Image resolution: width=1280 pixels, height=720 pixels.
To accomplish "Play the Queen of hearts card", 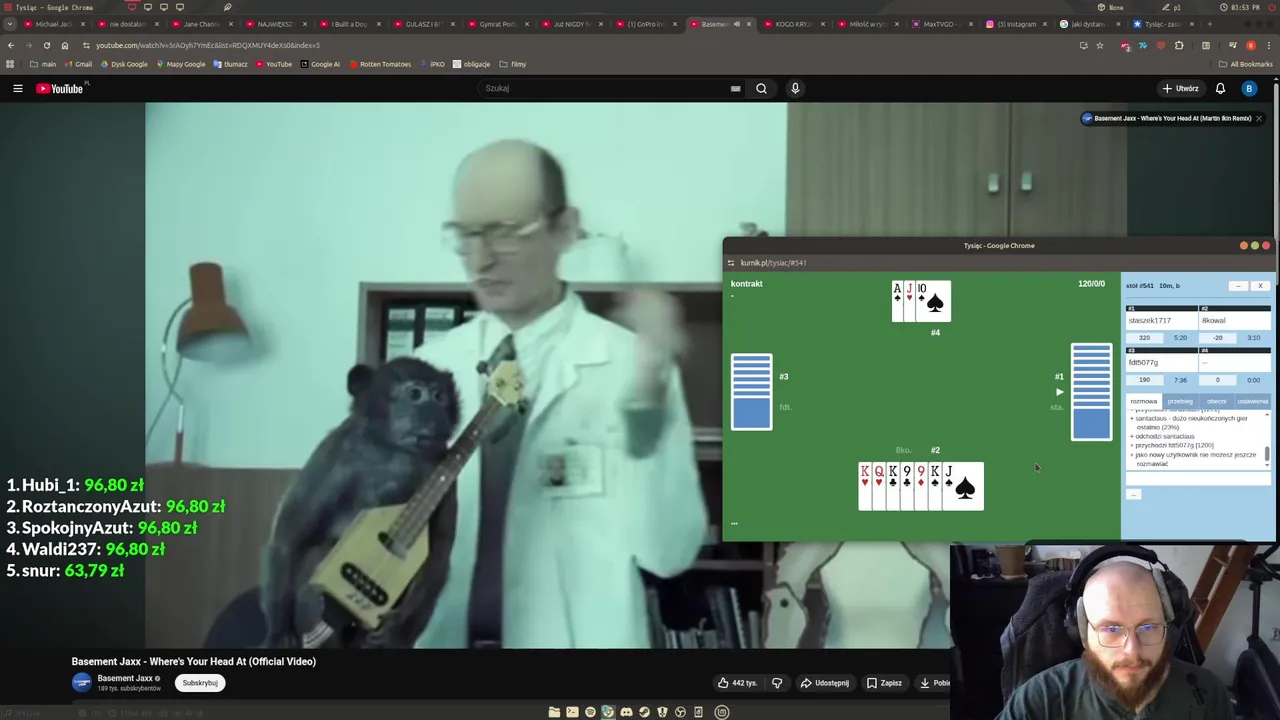I will [878, 486].
